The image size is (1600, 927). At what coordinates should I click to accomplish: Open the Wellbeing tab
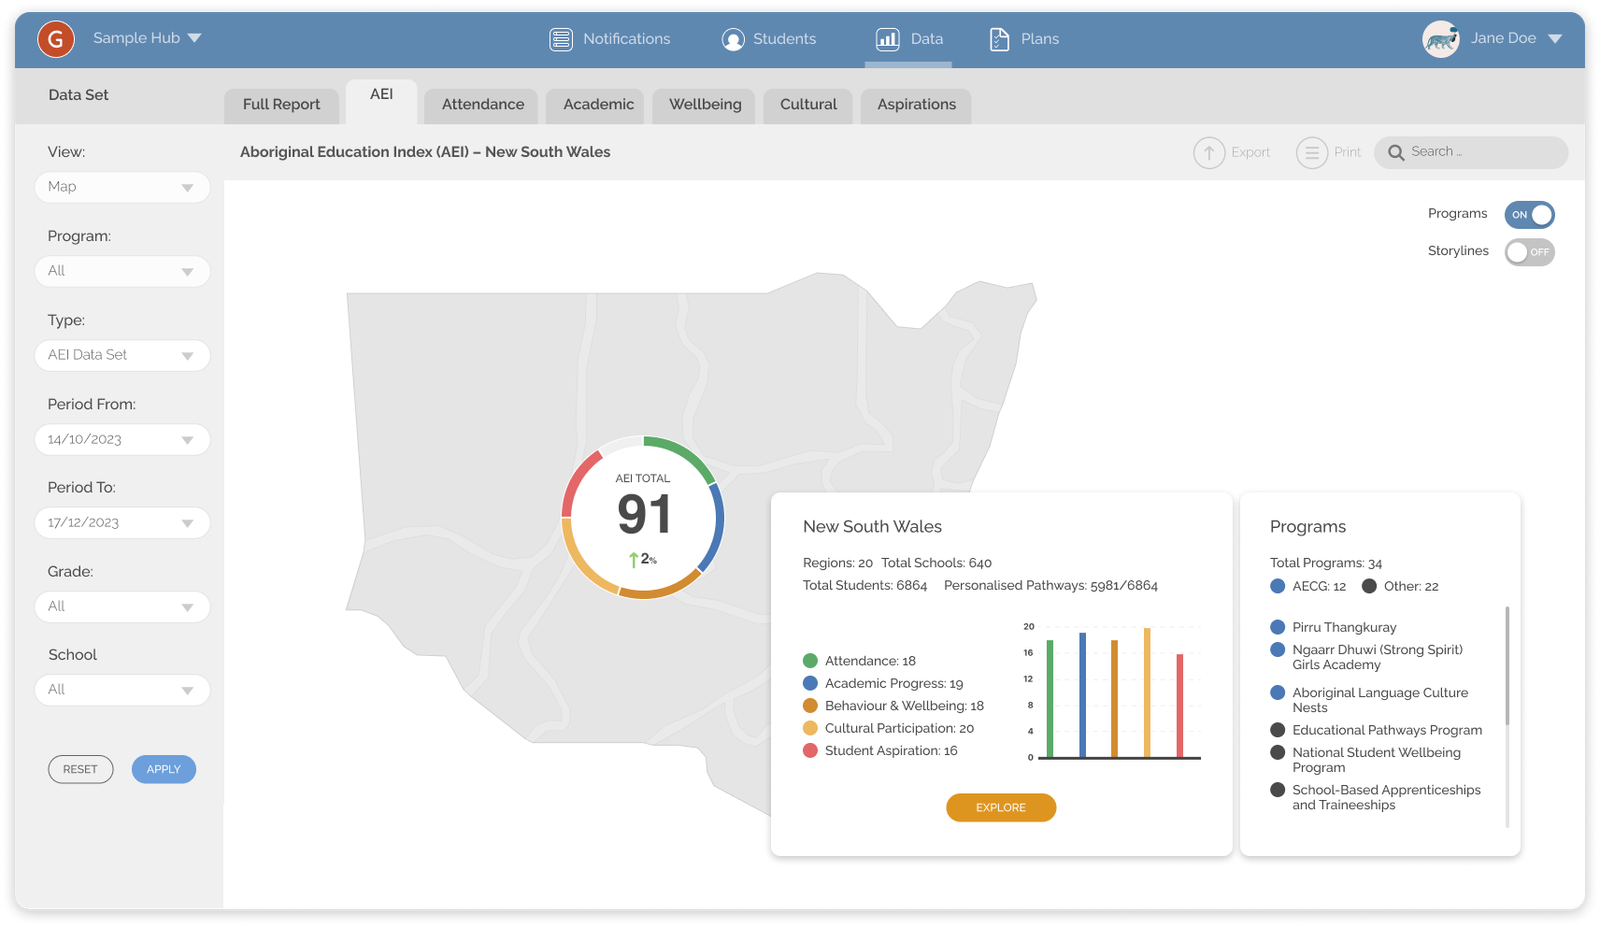tap(705, 105)
